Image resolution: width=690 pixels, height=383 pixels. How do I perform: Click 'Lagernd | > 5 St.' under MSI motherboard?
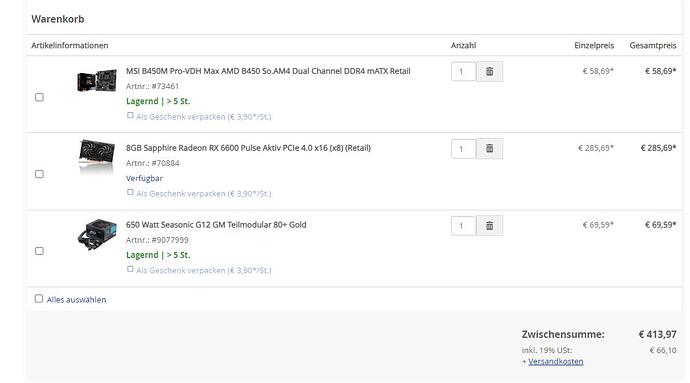pos(158,101)
